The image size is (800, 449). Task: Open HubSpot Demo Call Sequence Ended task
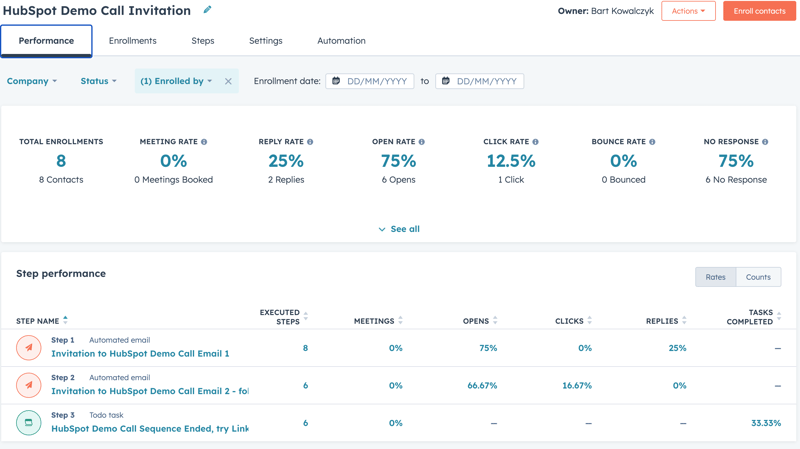click(x=150, y=429)
